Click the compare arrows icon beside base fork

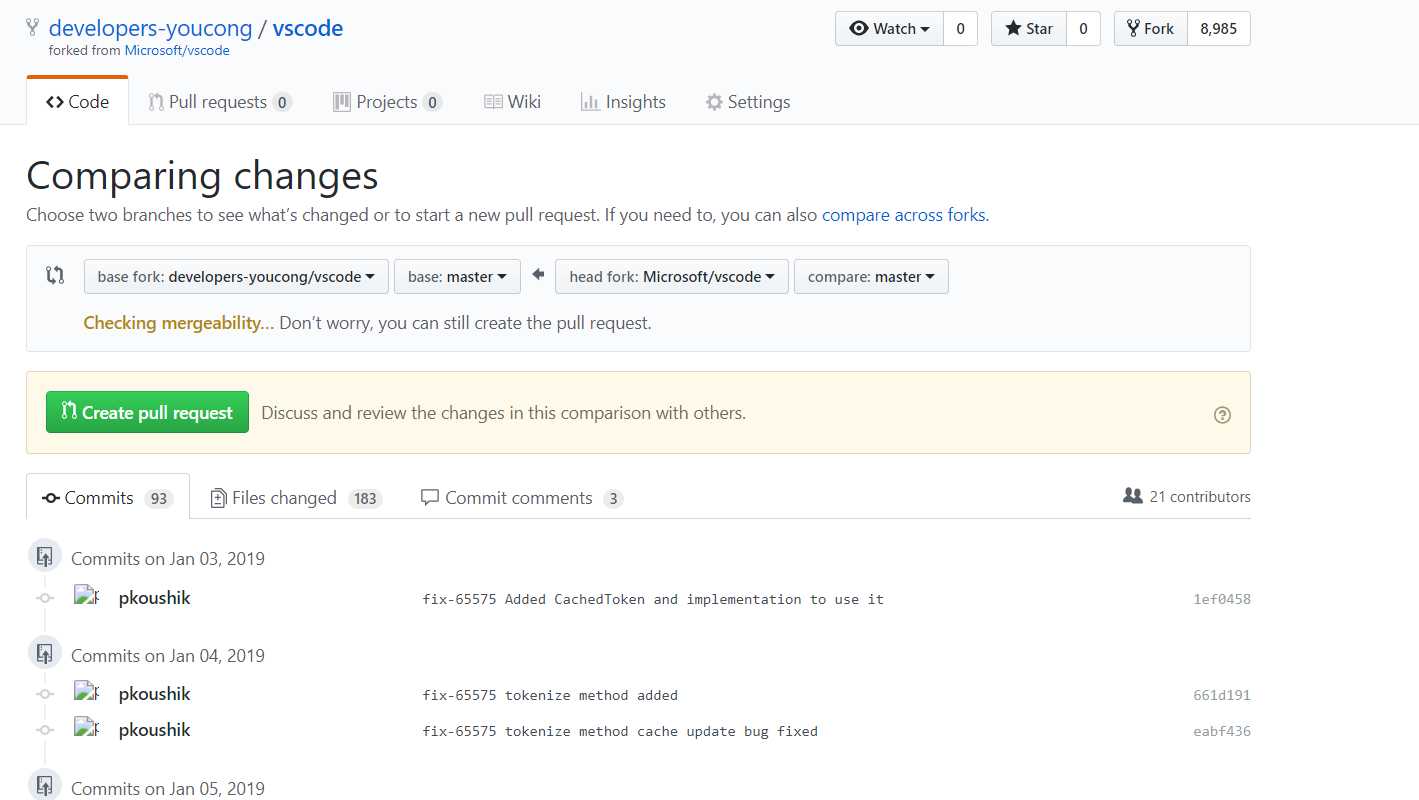point(55,275)
